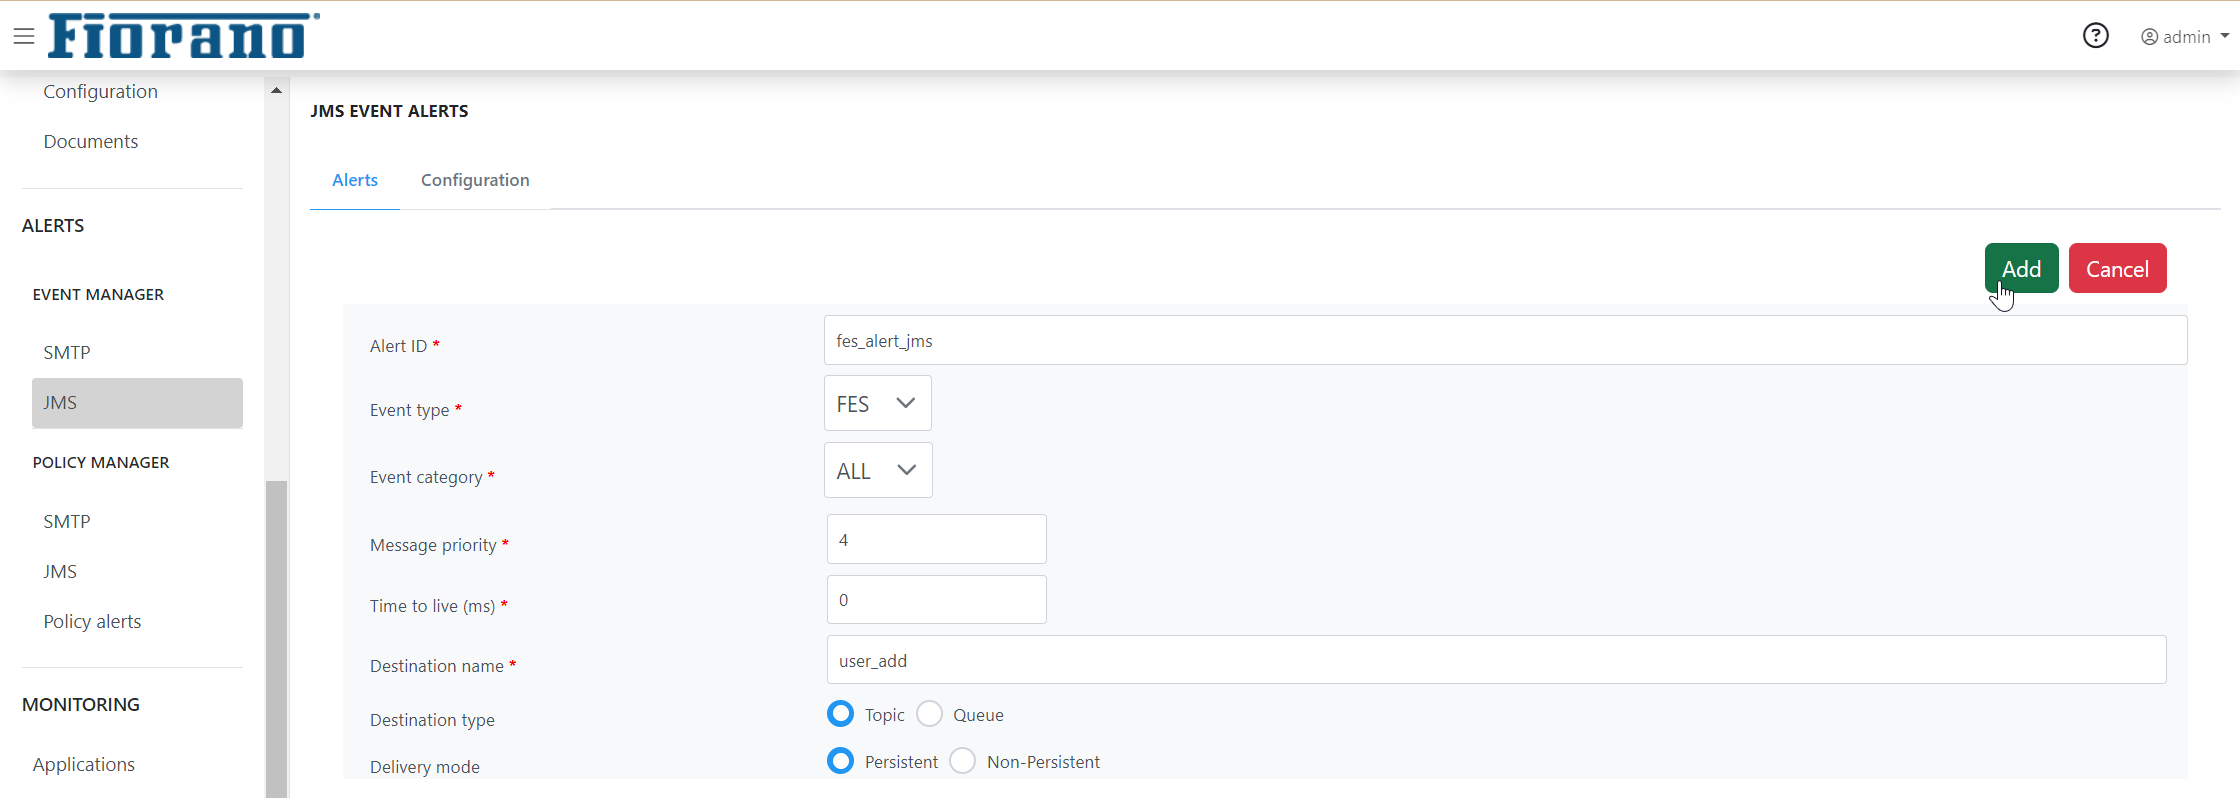Go to Applications under Monitoring
This screenshot has height=798, width=2240.
(x=84, y=764)
